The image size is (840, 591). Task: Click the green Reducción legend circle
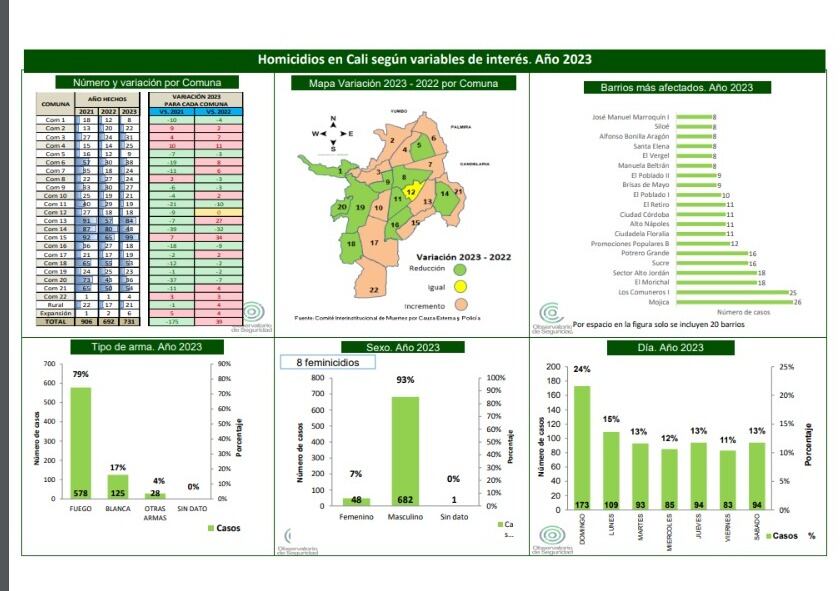pyautogui.click(x=460, y=268)
